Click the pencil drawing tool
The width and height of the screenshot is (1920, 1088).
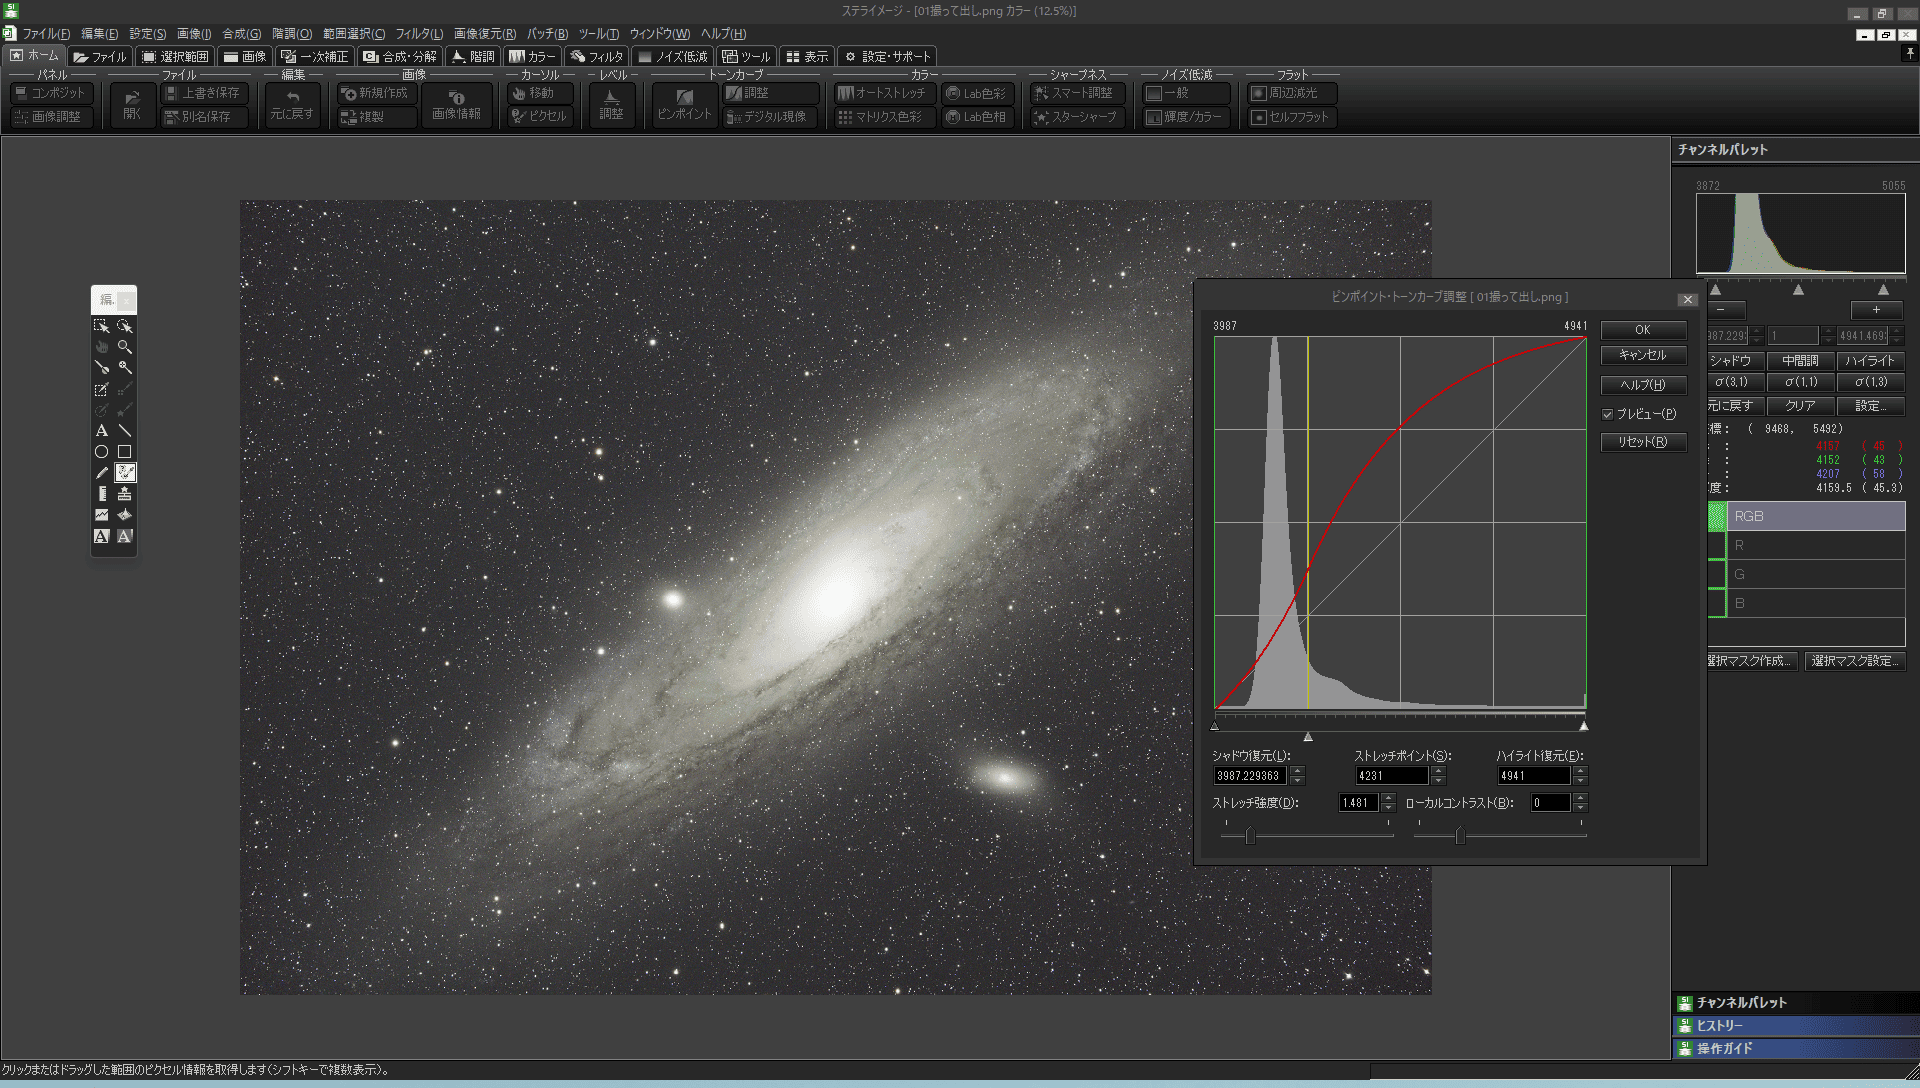tap(101, 473)
